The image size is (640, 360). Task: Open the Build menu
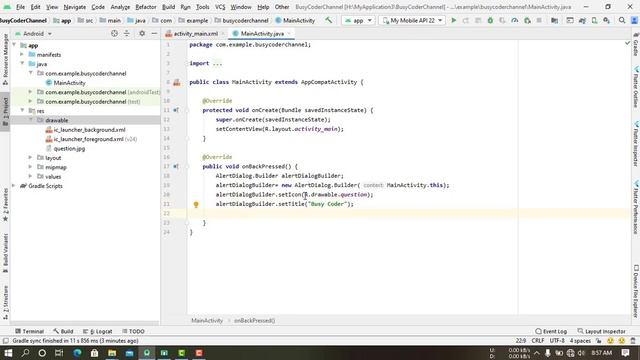(x=168, y=7)
